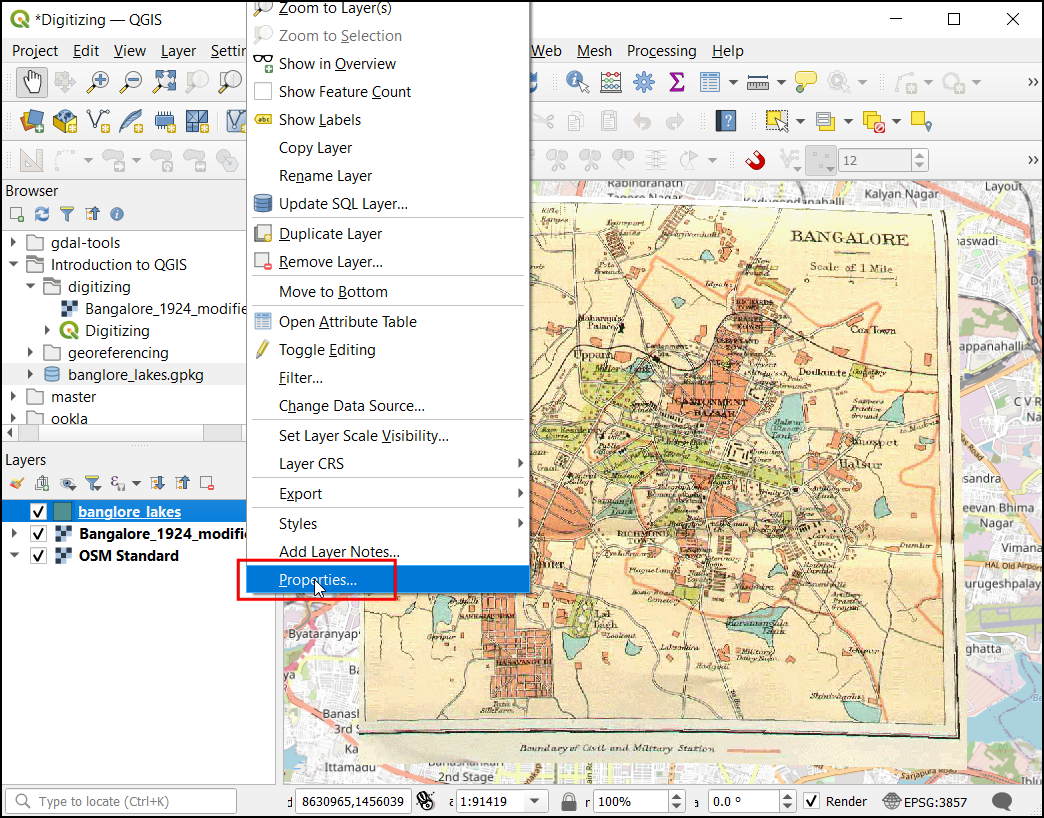Select the Pan Map hand tool
Screen dimensions: 1044x818
pyautogui.click(x=32, y=83)
